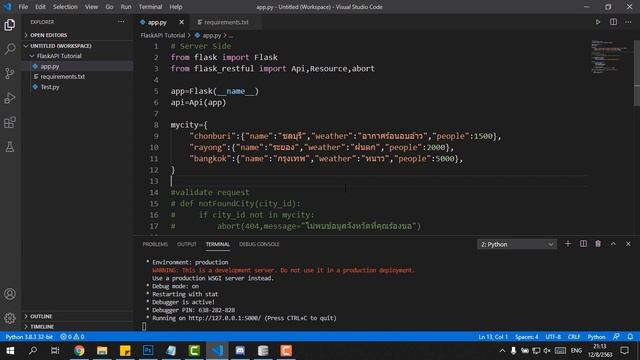Open the File menu
This screenshot has height=360, width=640.
pyautogui.click(x=23, y=7)
